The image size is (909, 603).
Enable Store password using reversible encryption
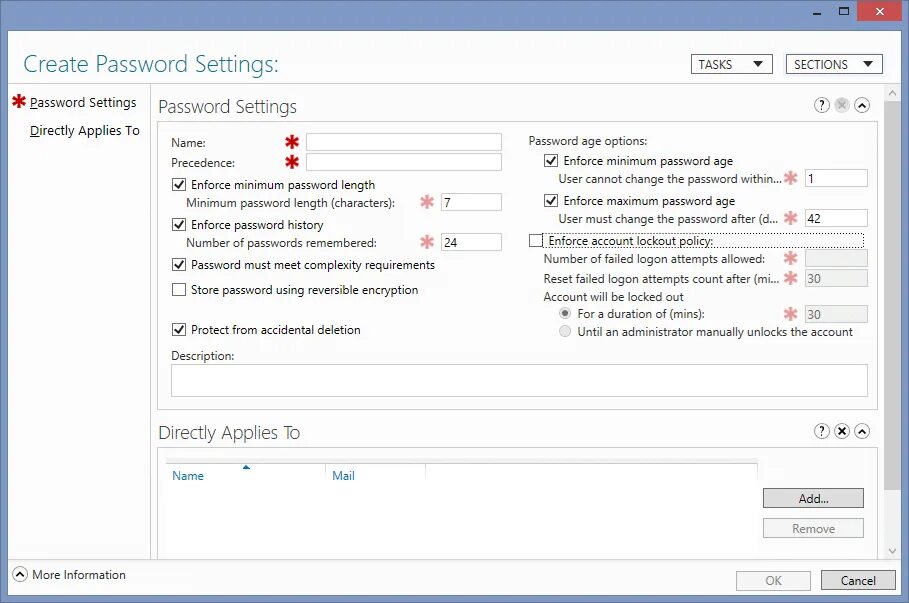[x=180, y=290]
